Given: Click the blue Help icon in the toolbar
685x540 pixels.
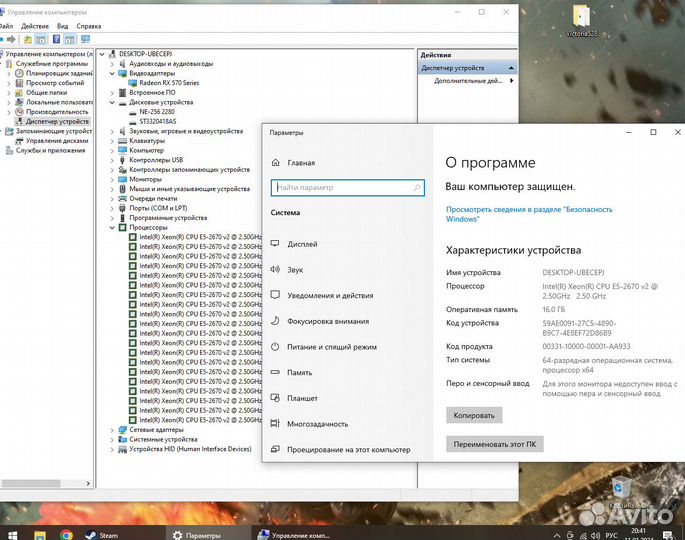Looking at the screenshot, I should pyautogui.click(x=56, y=39).
